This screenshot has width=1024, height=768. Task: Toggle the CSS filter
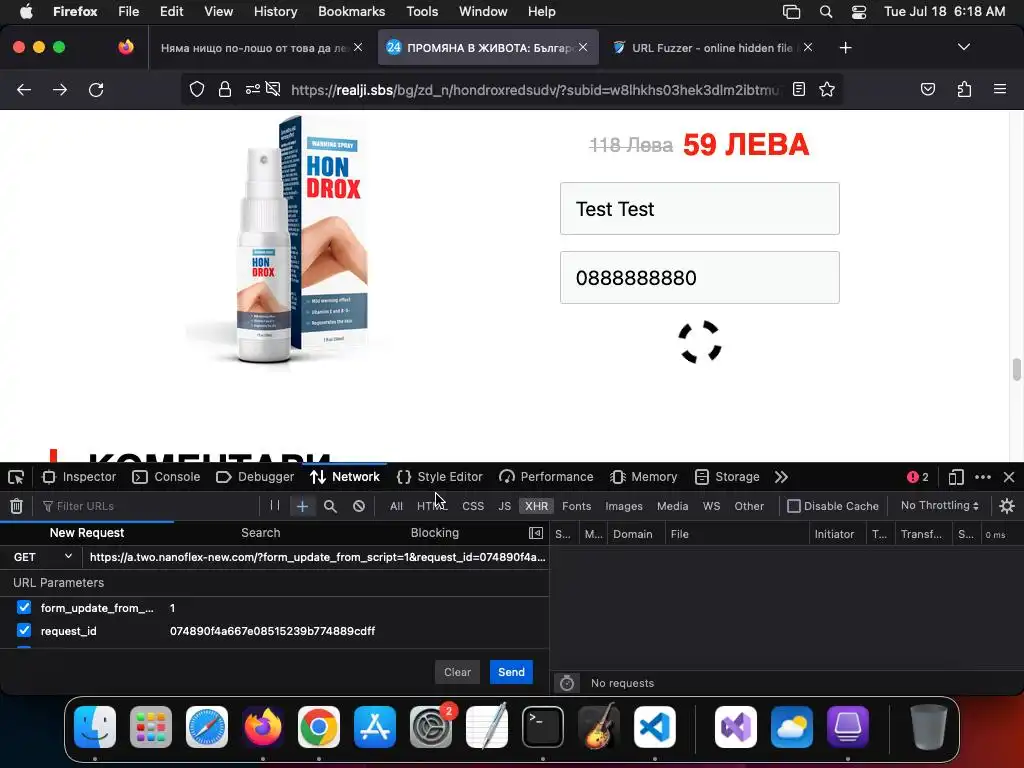tap(473, 506)
